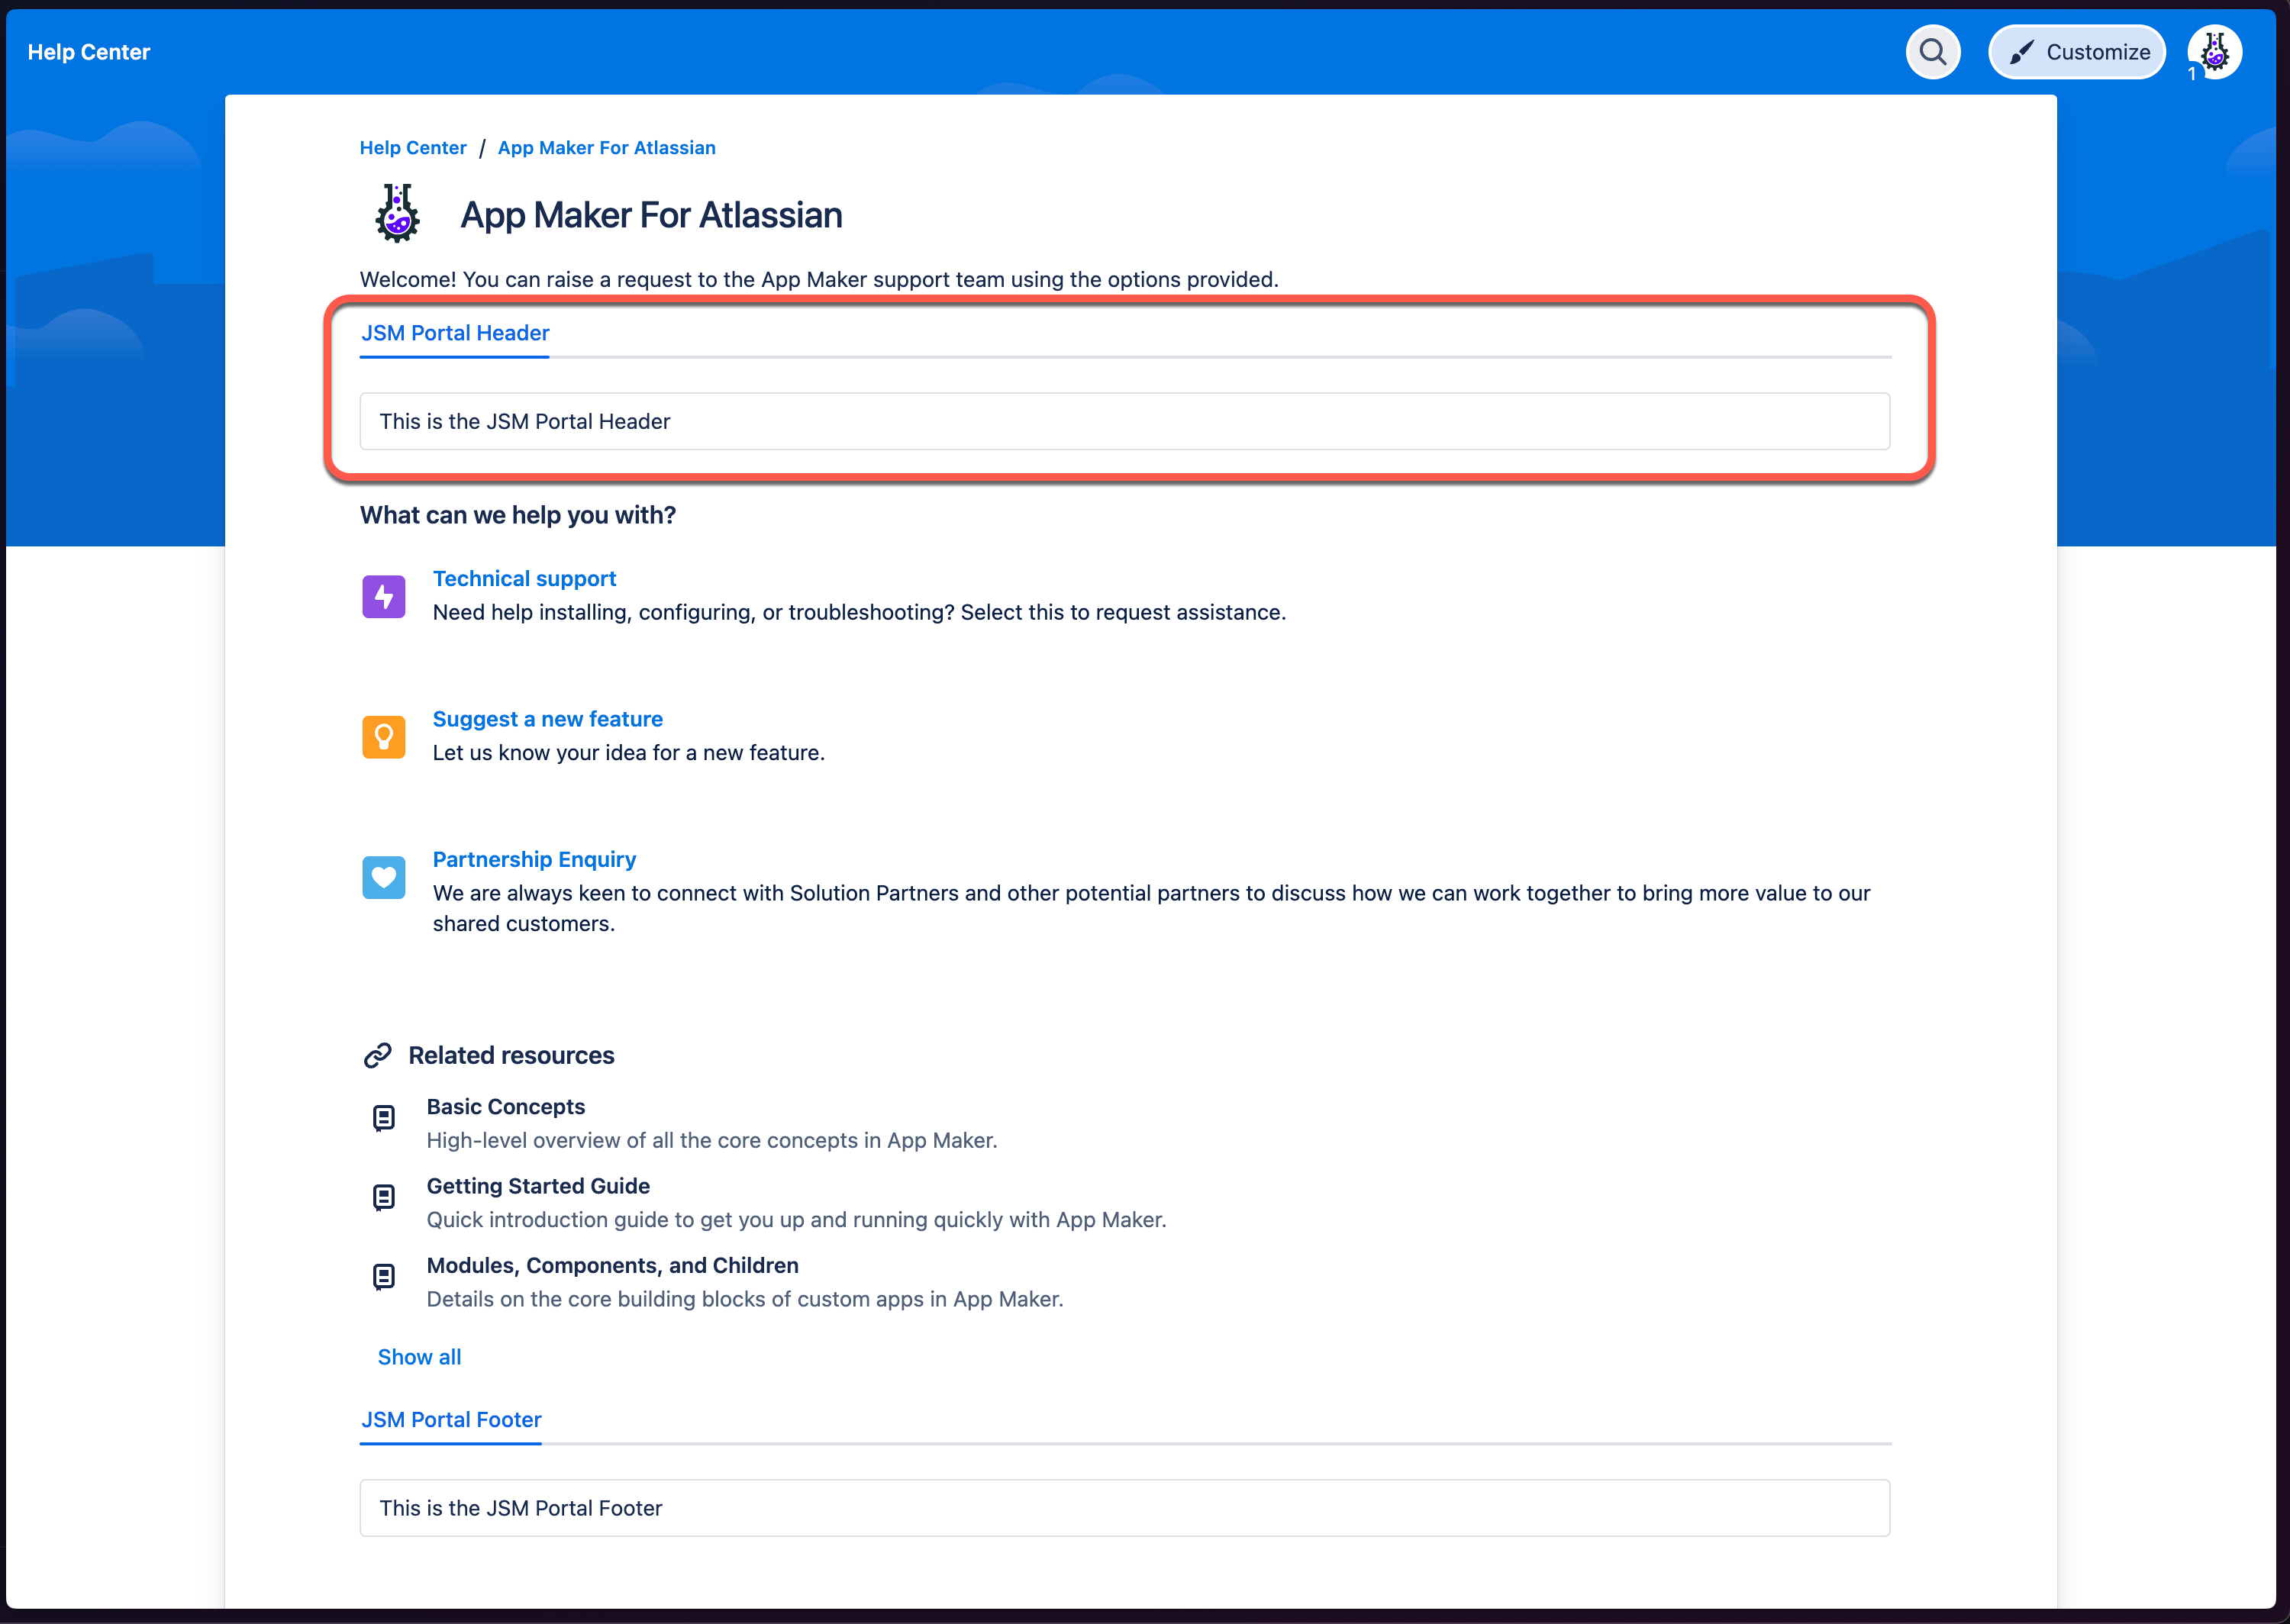Click the Getting Started Guide article icon
The height and width of the screenshot is (1624, 2290).
tap(384, 1197)
